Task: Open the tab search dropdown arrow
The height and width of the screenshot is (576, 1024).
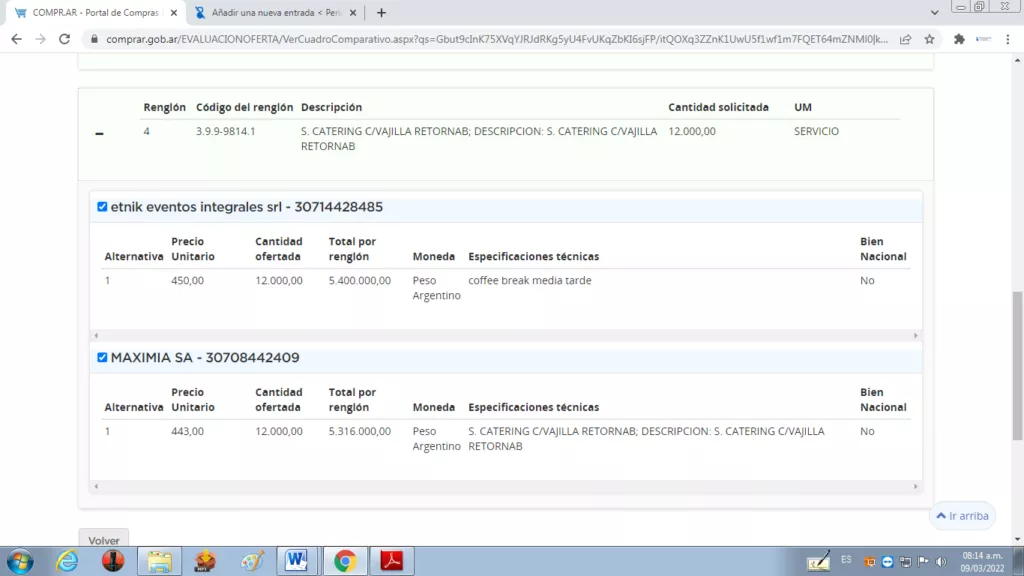Action: click(x=934, y=12)
